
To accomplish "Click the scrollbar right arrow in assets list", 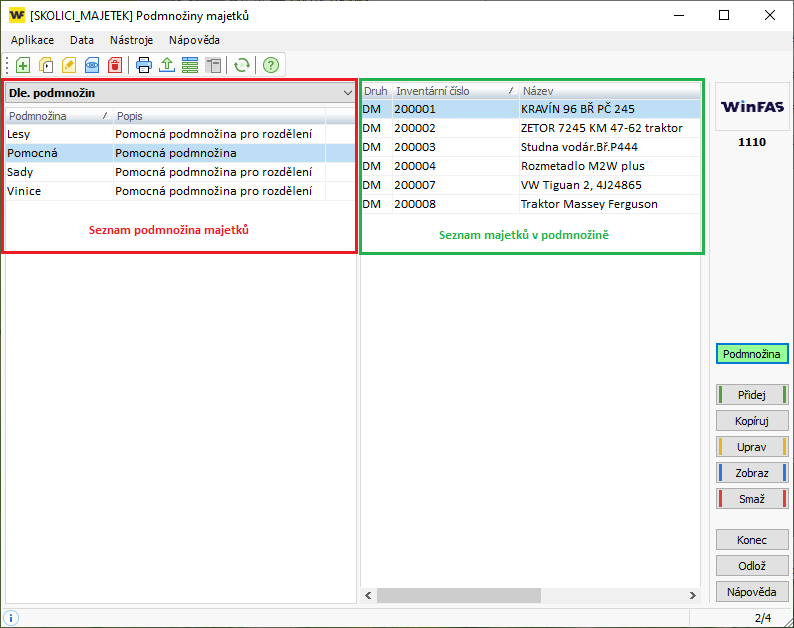I will click(693, 595).
